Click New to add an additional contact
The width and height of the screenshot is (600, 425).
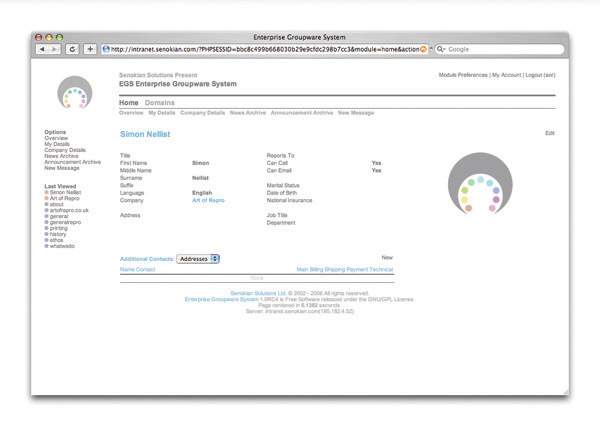coord(387,257)
